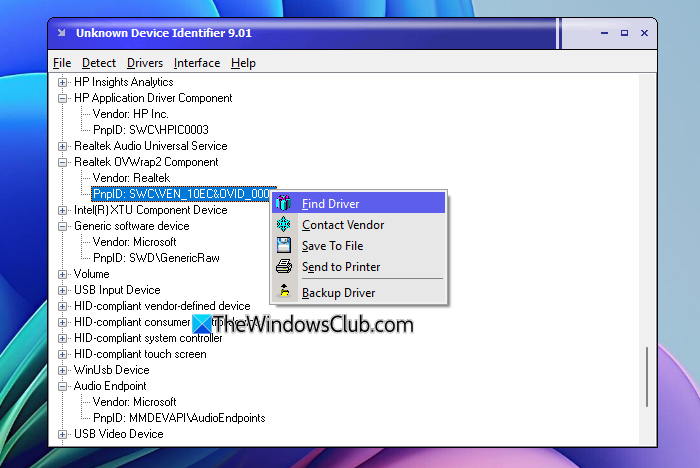Maximize the Unknown Device Identifier window

pos(624,33)
